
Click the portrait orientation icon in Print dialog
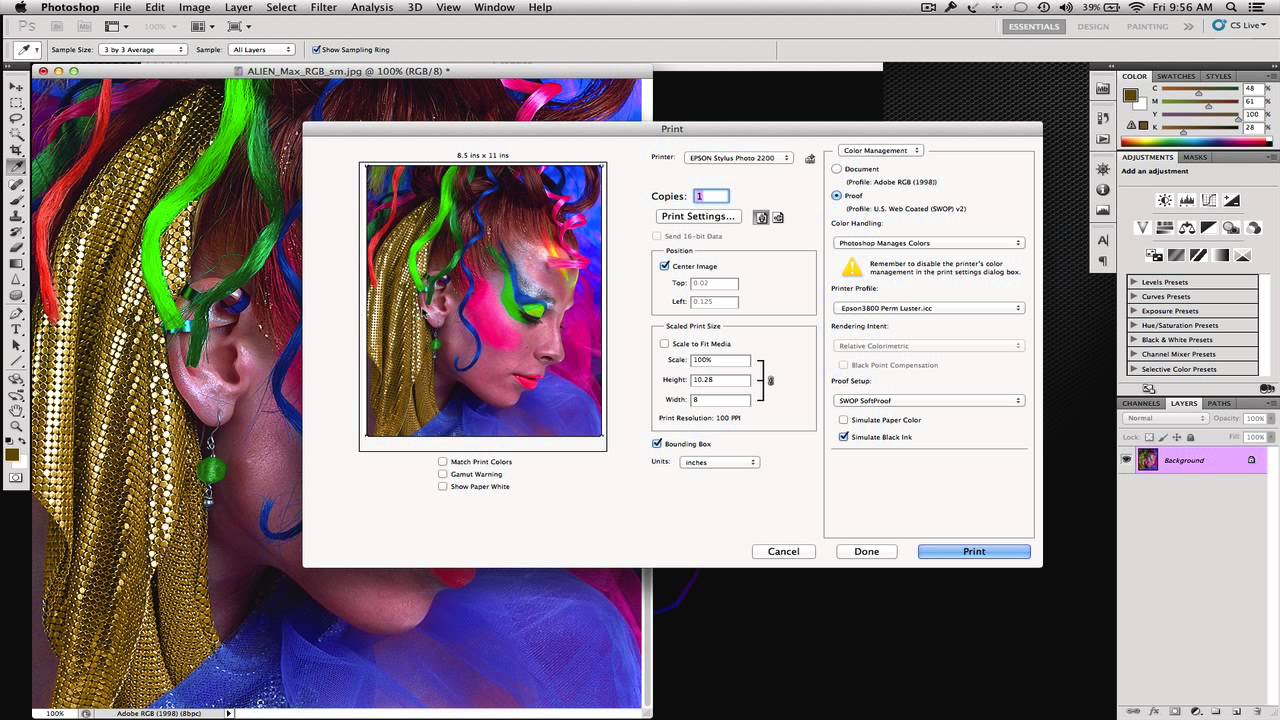(x=761, y=217)
